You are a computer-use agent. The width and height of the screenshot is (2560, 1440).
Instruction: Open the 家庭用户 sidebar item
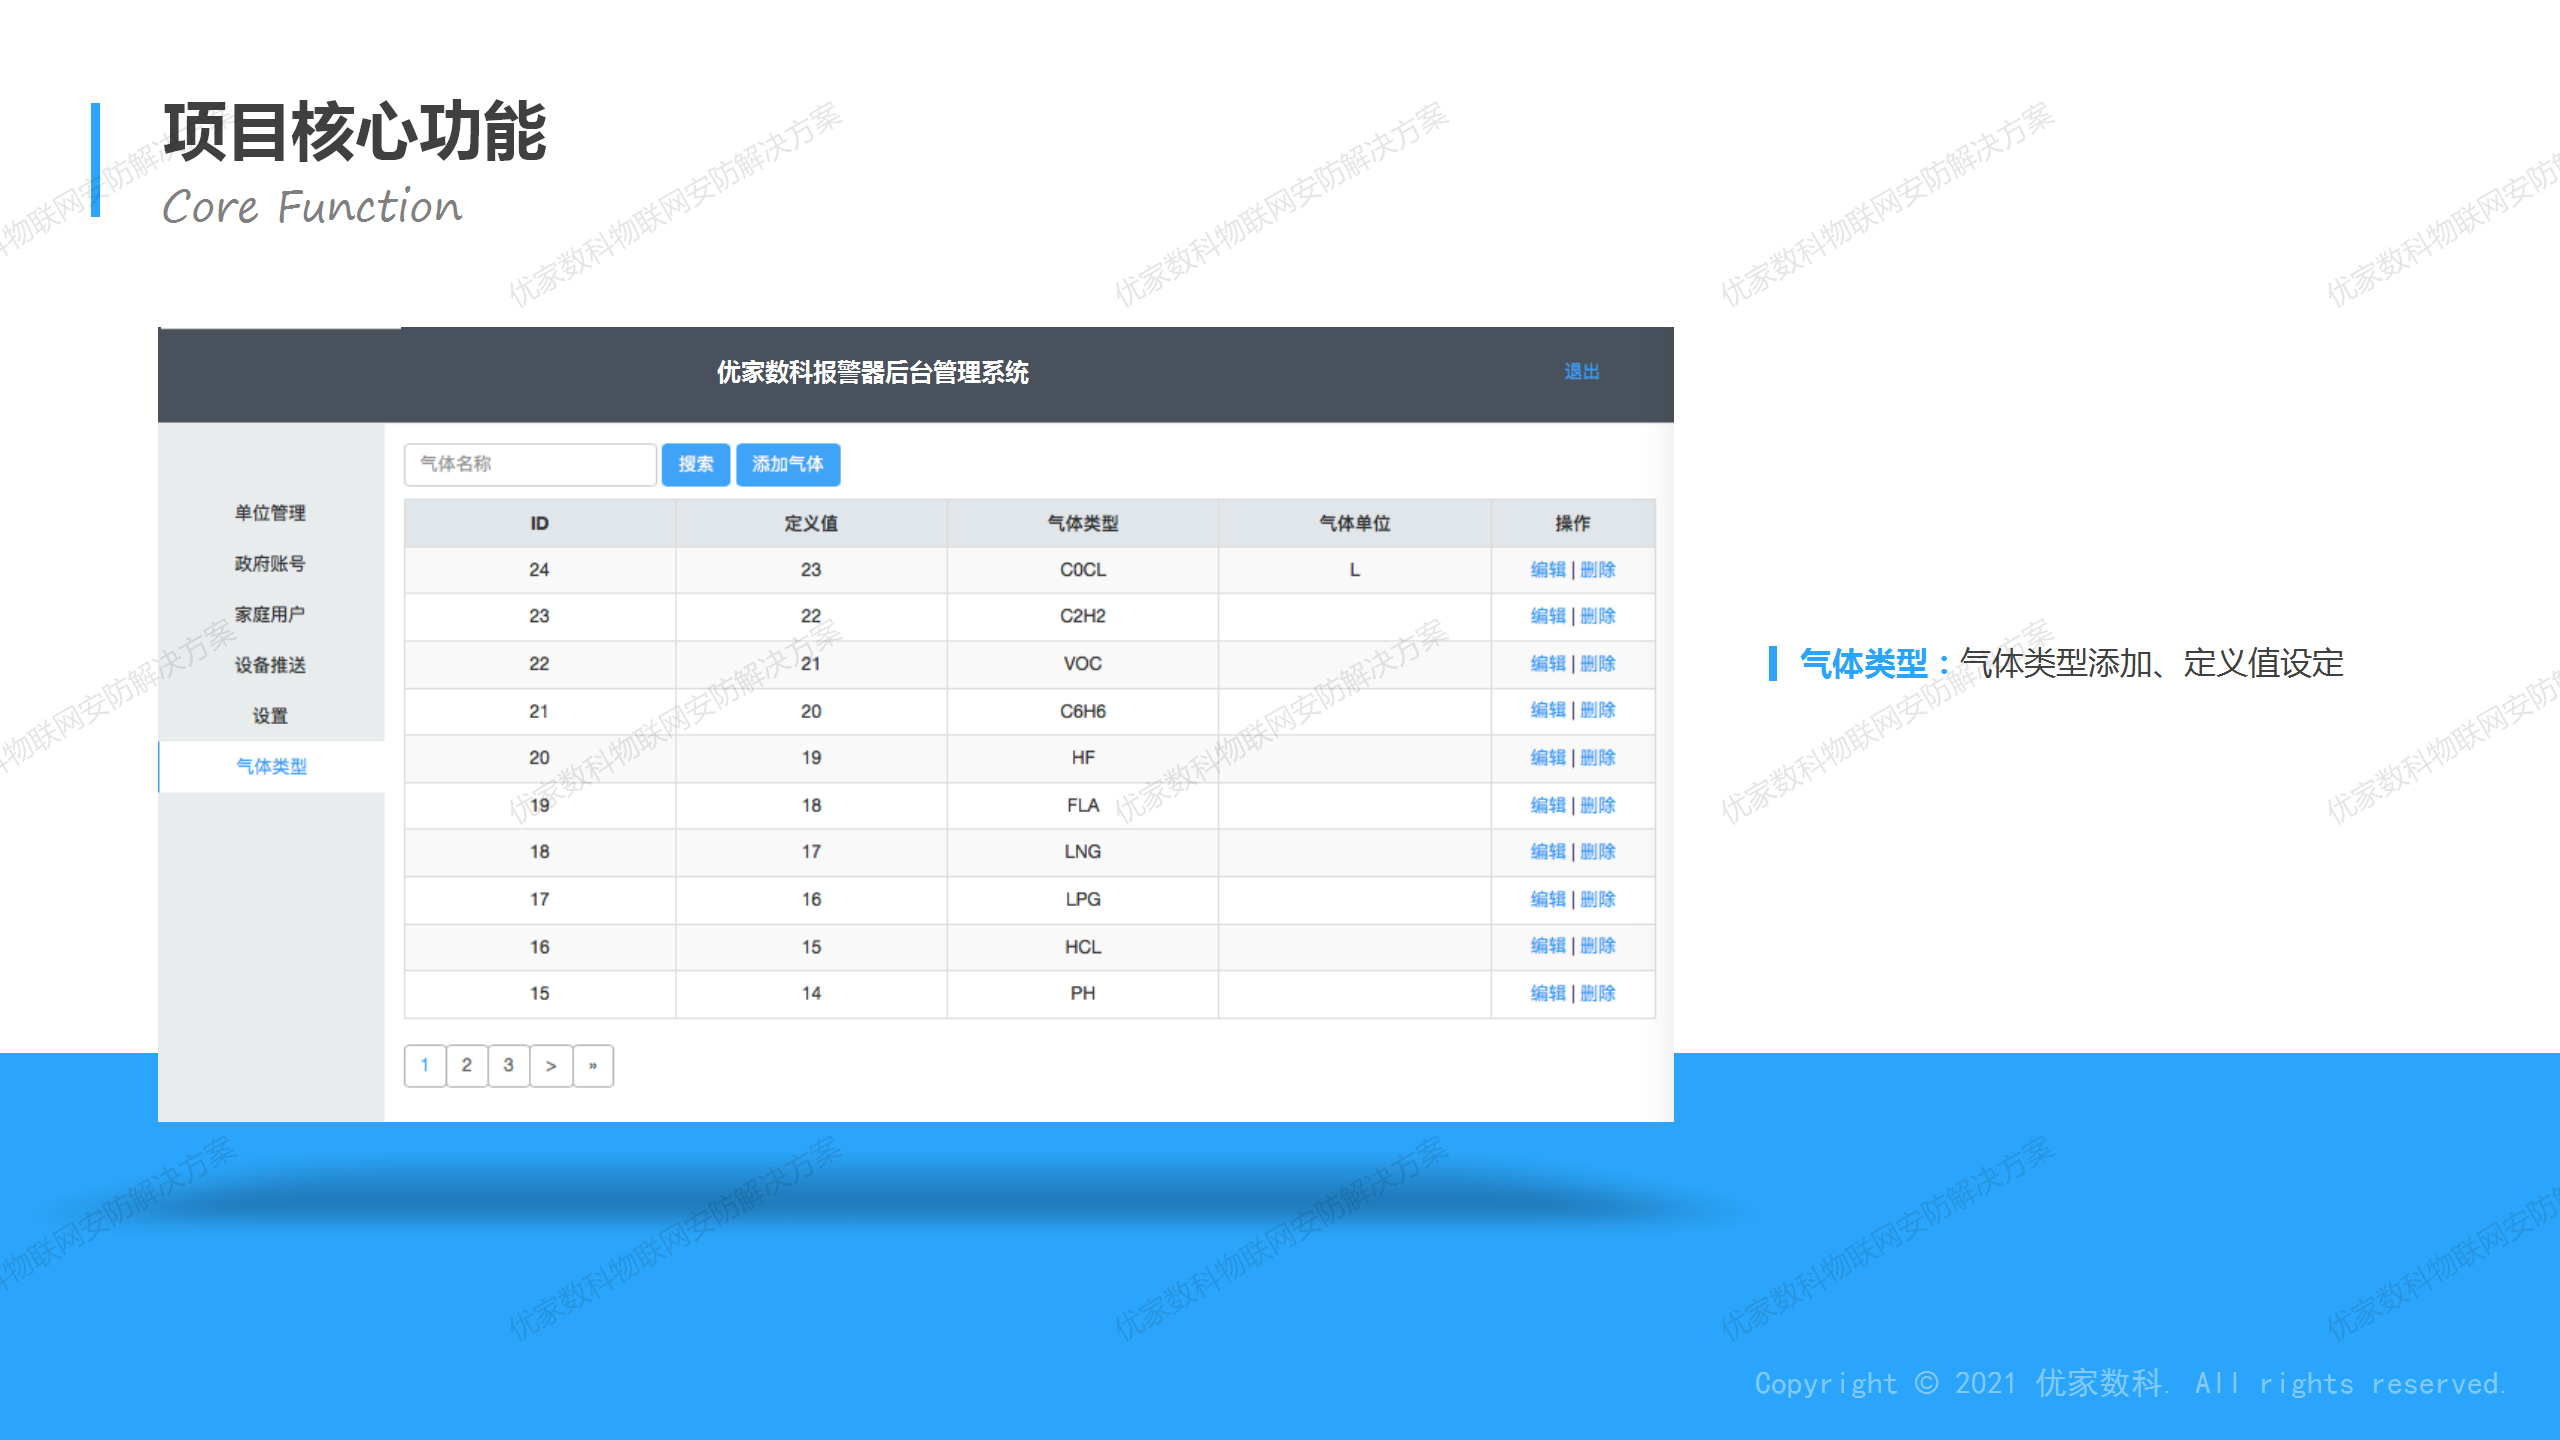click(x=270, y=614)
